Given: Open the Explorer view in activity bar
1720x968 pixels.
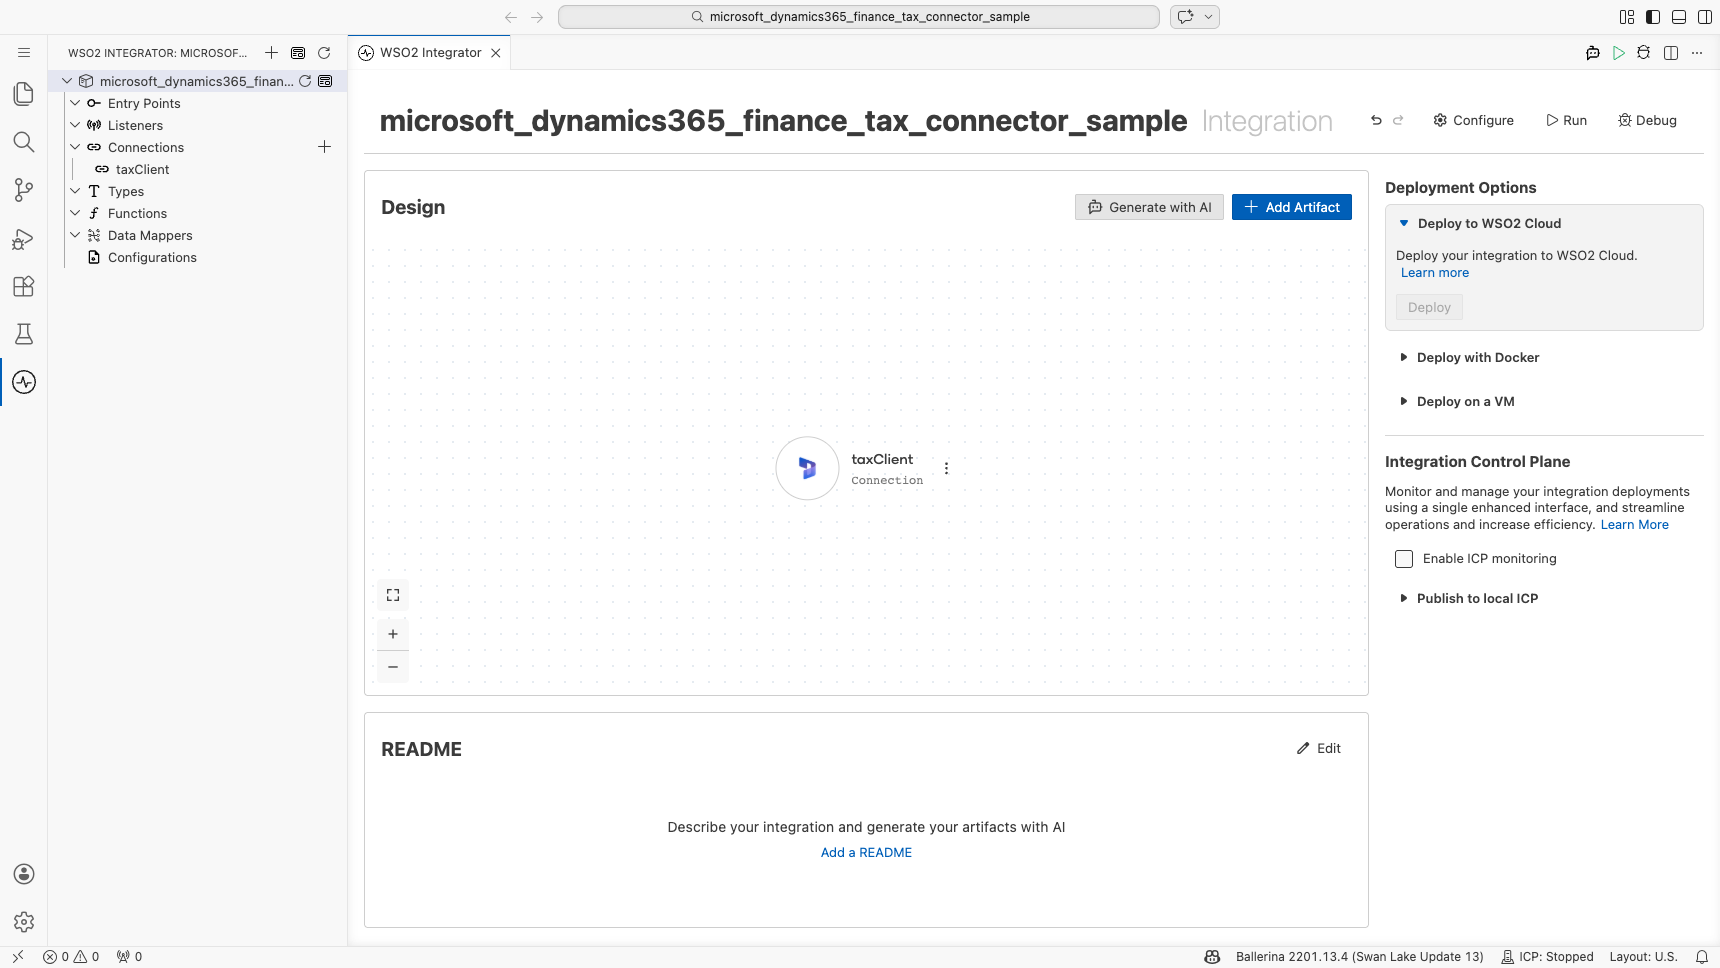Looking at the screenshot, I should (x=24, y=94).
